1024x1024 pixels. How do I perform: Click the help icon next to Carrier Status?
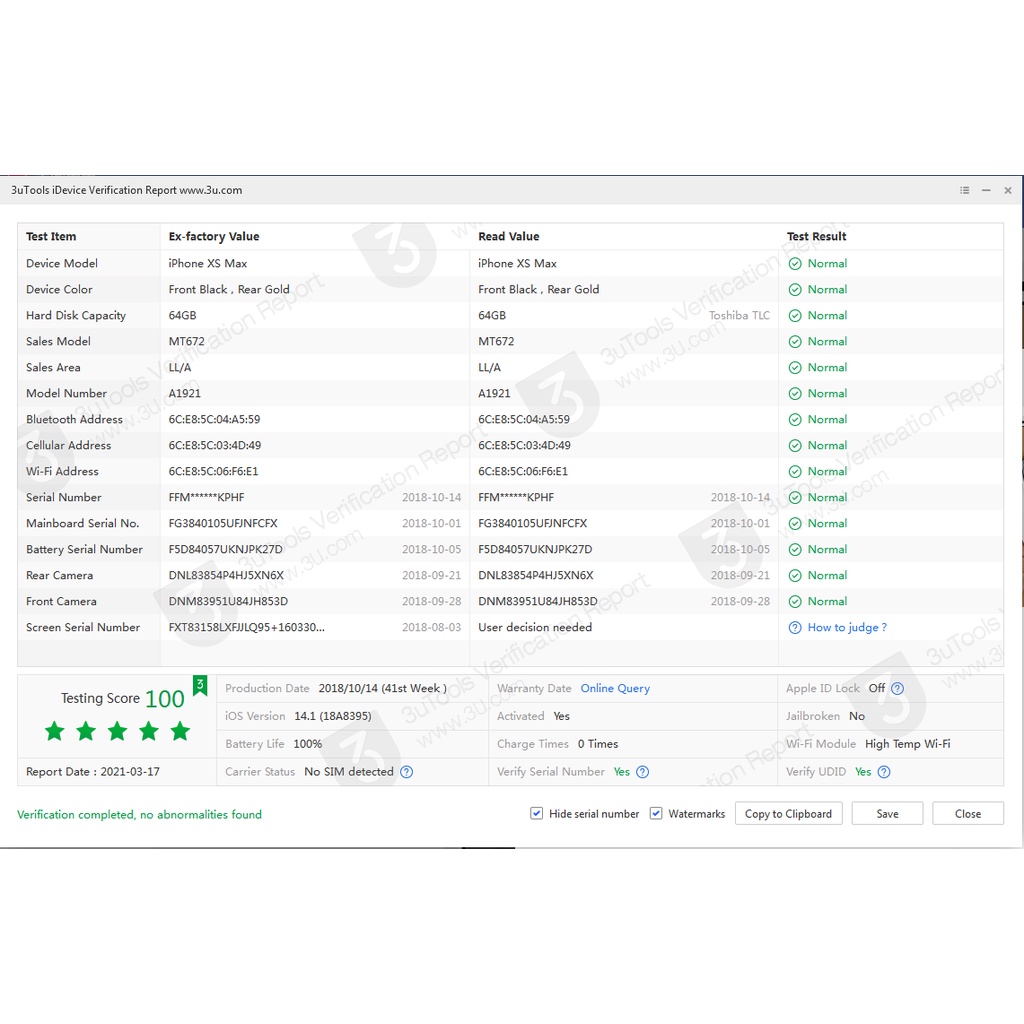(406, 772)
